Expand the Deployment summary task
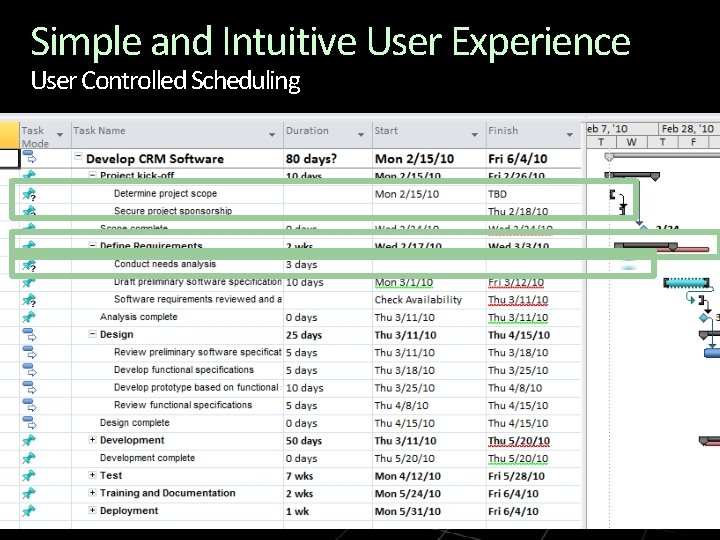Screen dimensions: 720x540 (x=92, y=510)
